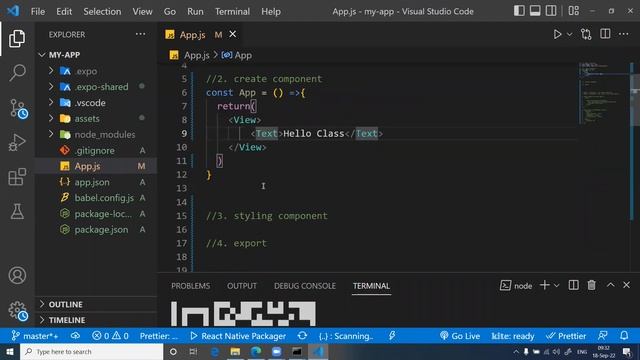Click the feedback icon in status bar
The height and width of the screenshot is (360, 640).
click(x=602, y=336)
